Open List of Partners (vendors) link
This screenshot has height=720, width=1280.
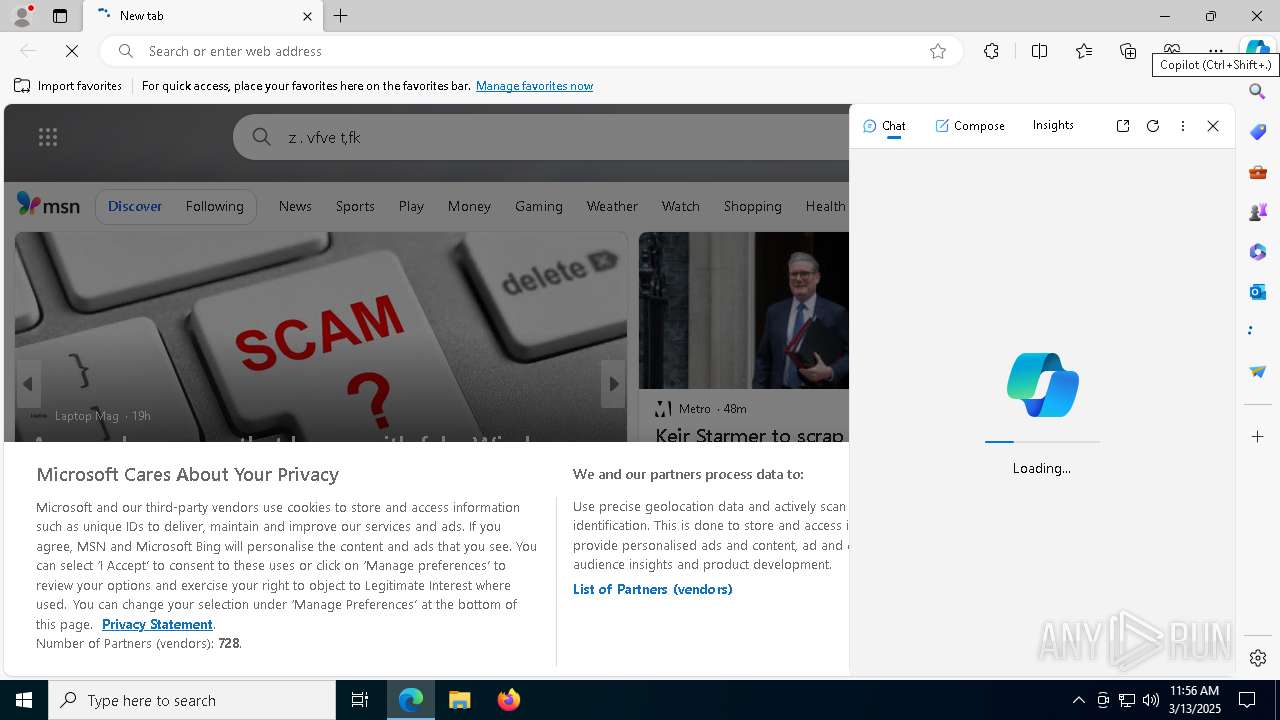[x=652, y=589]
